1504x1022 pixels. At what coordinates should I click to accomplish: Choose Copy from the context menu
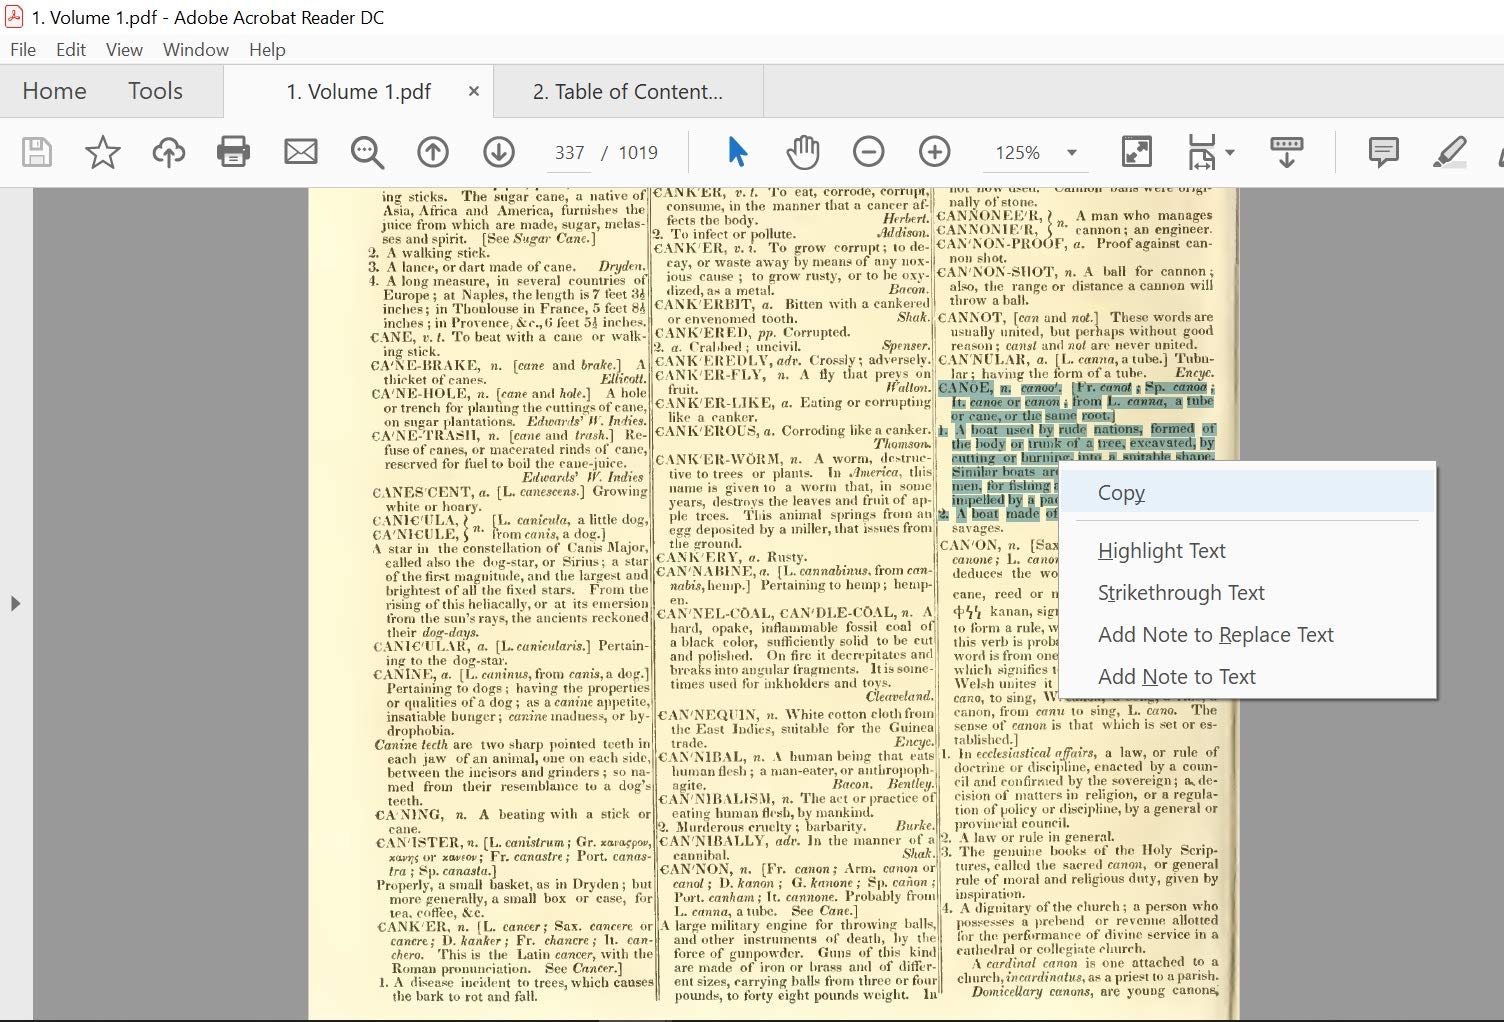pyautogui.click(x=1120, y=492)
